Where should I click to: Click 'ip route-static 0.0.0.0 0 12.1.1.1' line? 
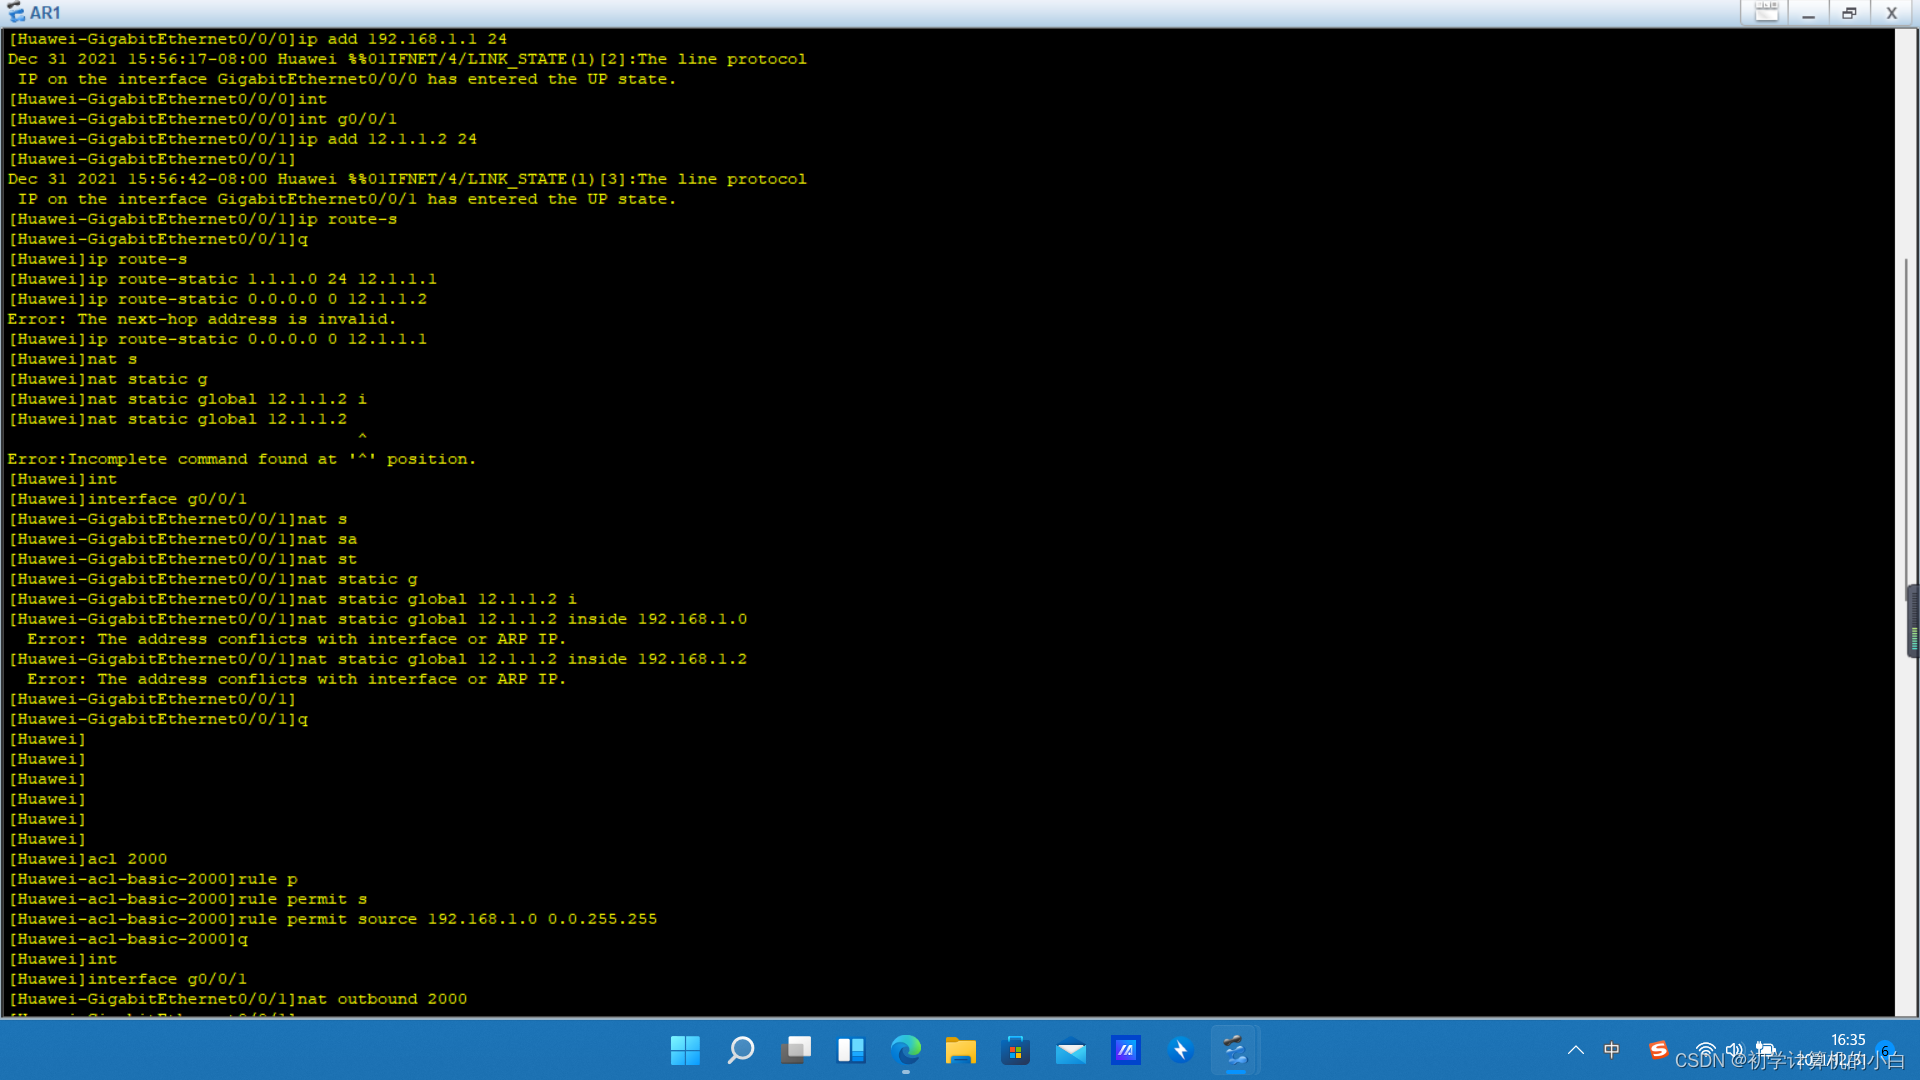[218, 339]
